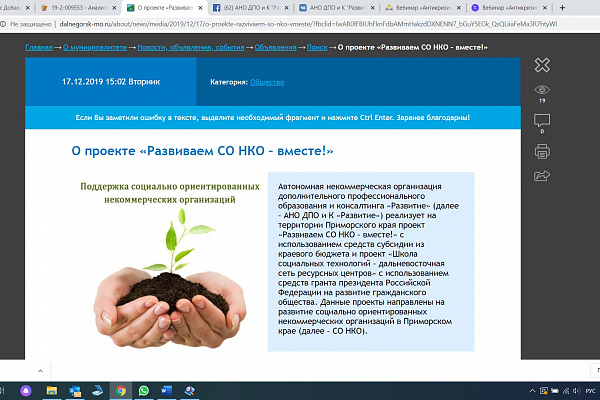Click 'Категория:' label text
The width and height of the screenshot is (600, 400).
point(229,82)
